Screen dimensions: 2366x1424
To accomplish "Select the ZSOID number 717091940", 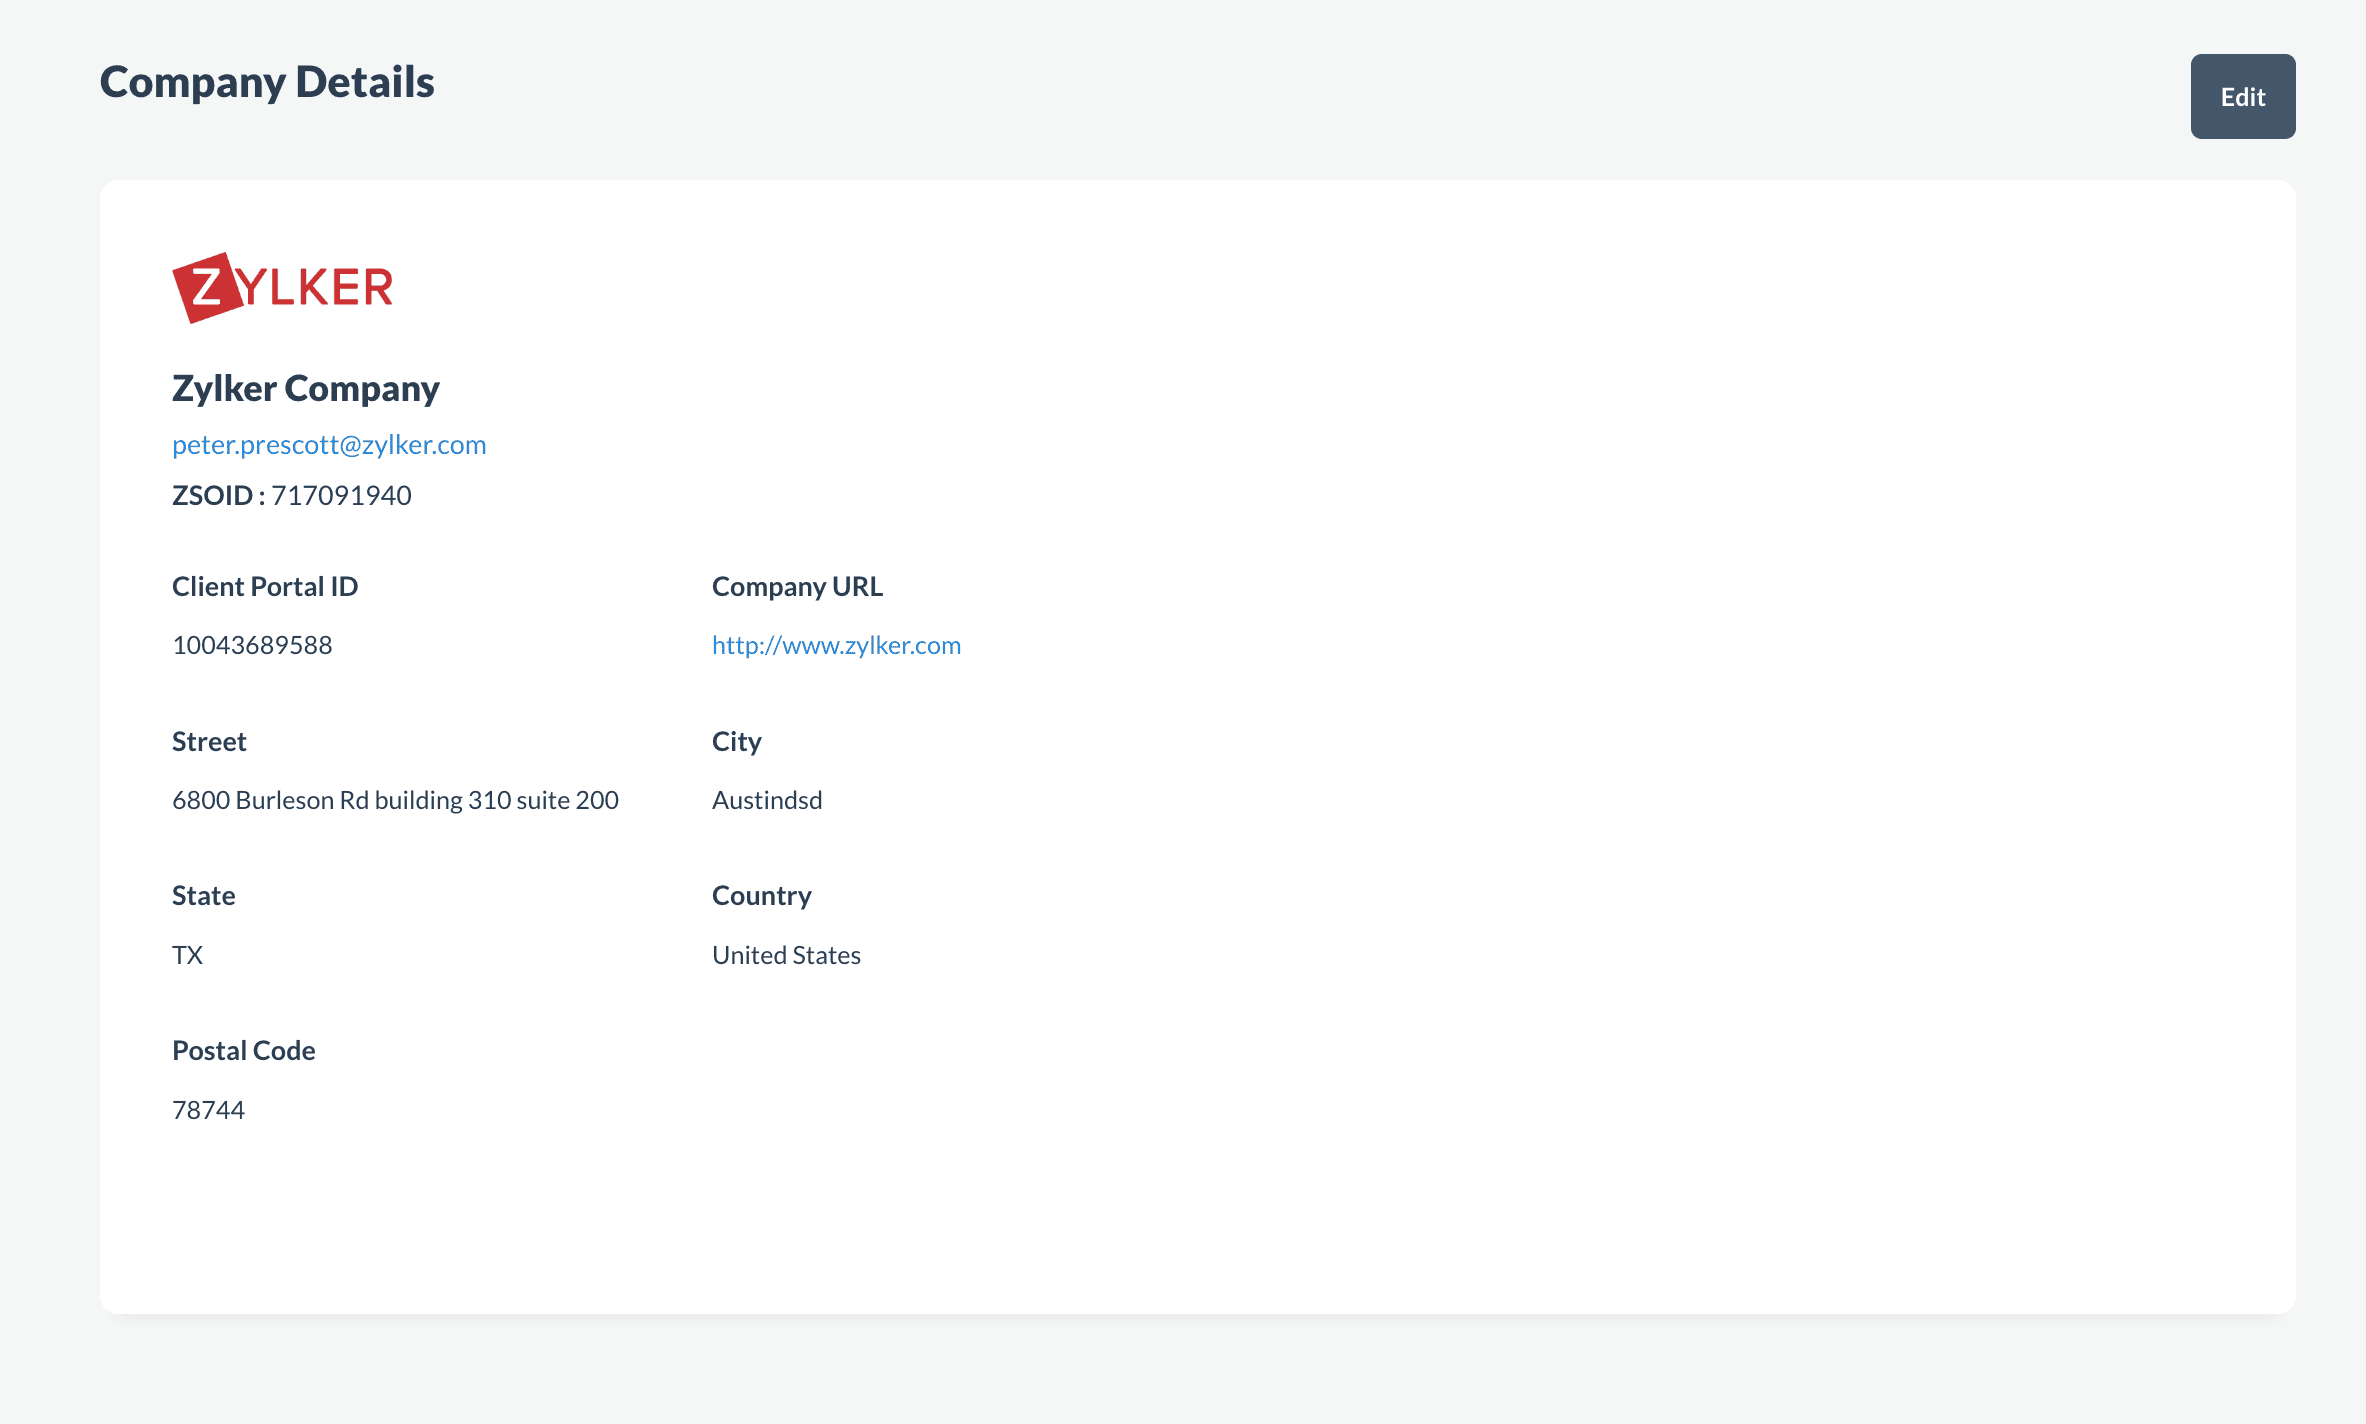I will coord(341,496).
